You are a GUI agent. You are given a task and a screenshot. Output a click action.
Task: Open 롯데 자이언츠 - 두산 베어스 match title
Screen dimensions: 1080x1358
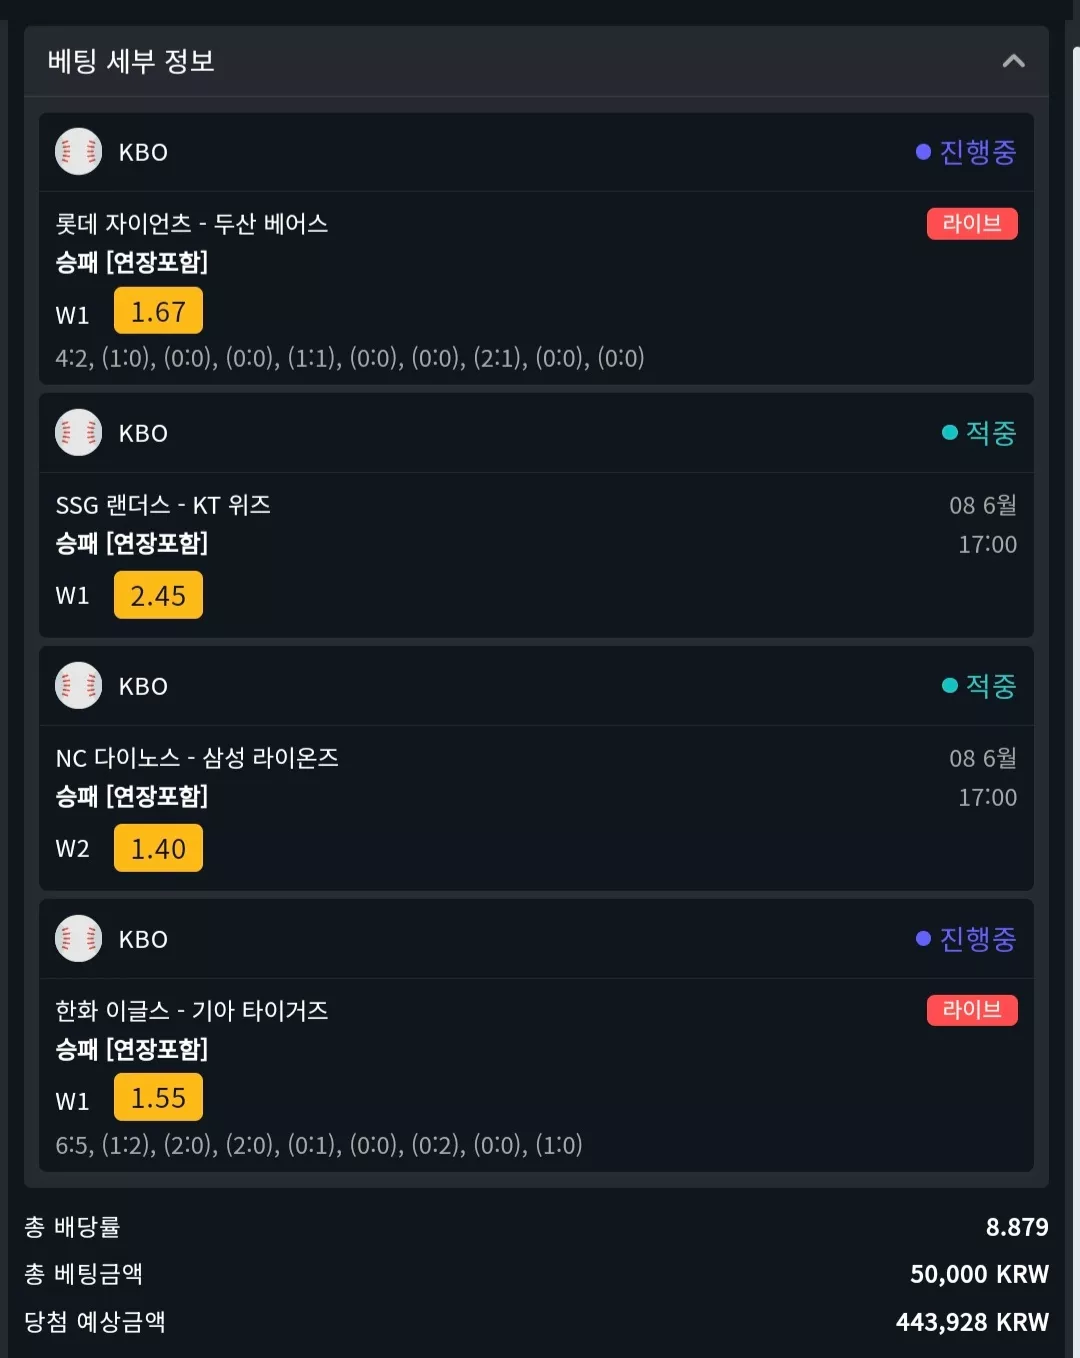pyautogui.click(x=192, y=223)
